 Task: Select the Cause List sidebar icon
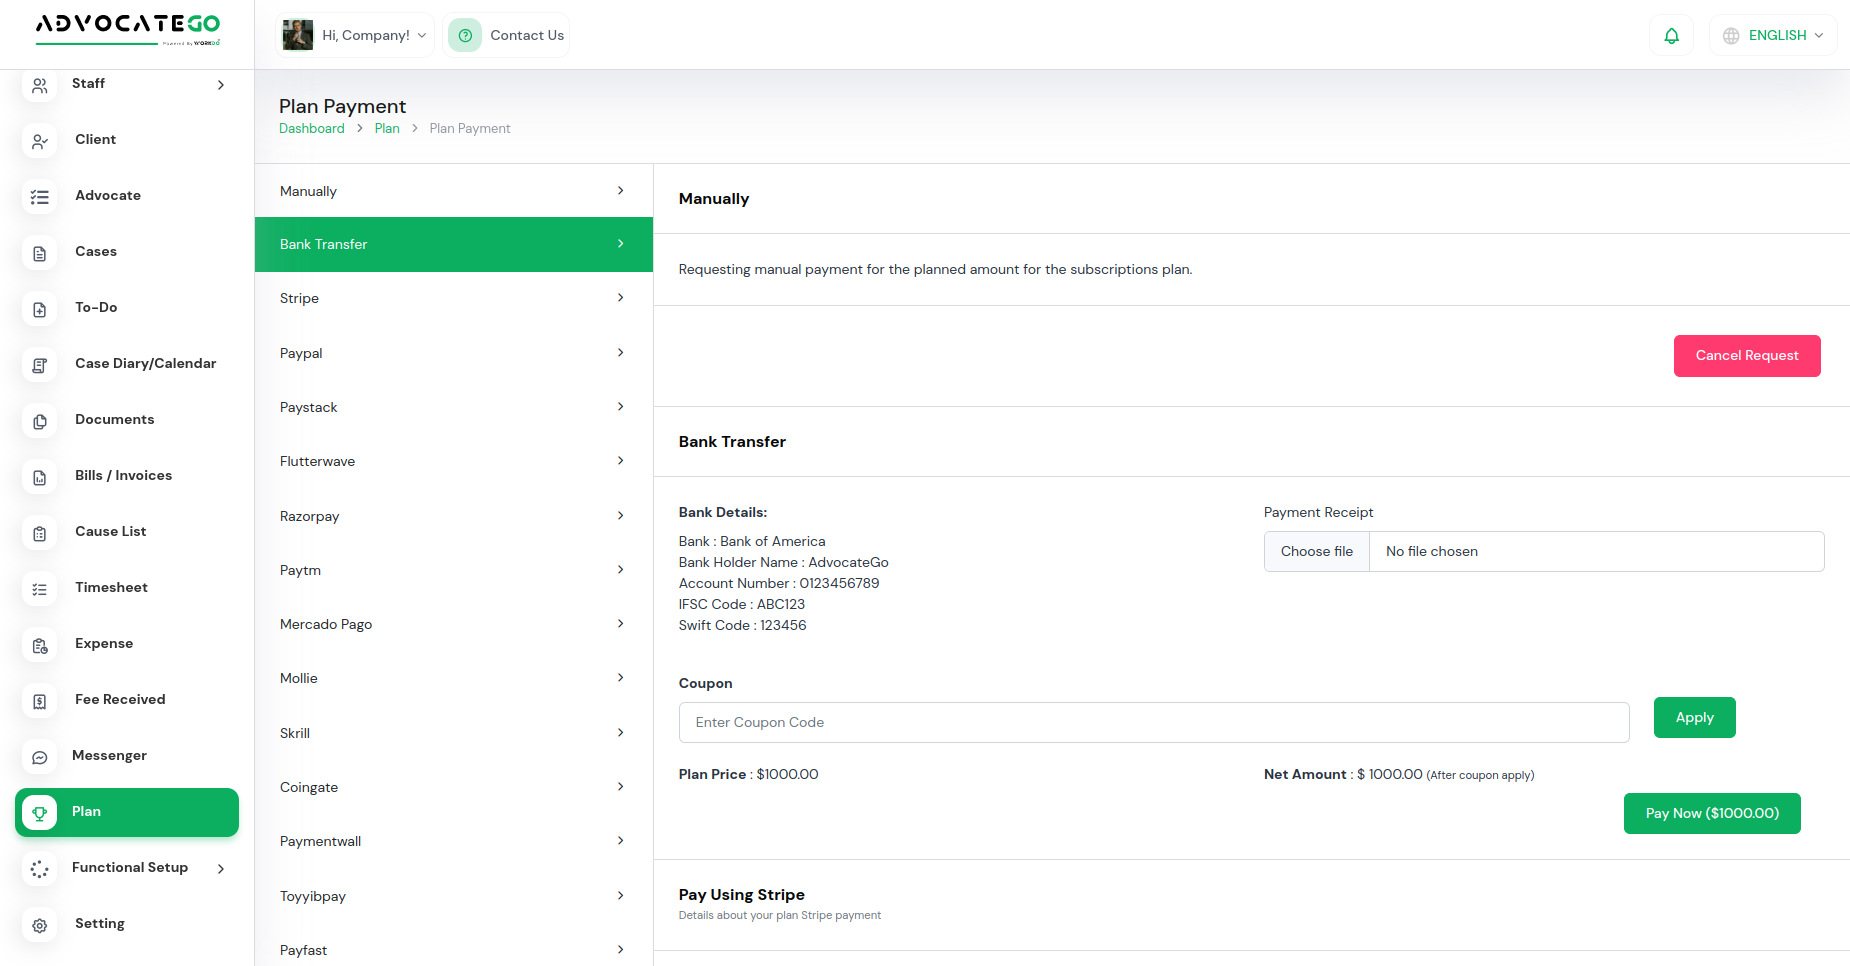coord(39,533)
